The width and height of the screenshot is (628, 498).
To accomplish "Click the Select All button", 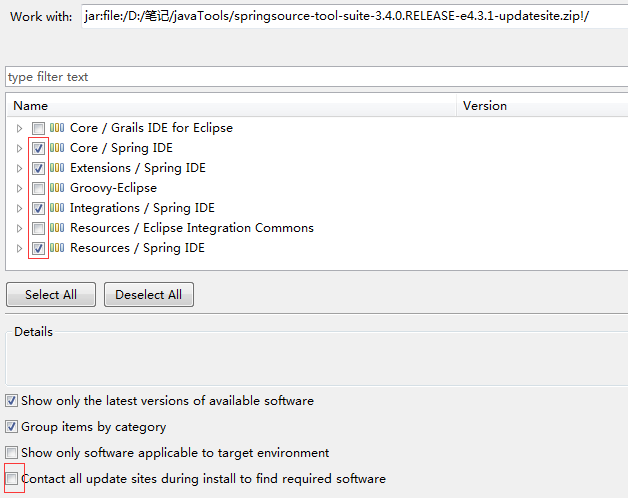I will (x=51, y=294).
